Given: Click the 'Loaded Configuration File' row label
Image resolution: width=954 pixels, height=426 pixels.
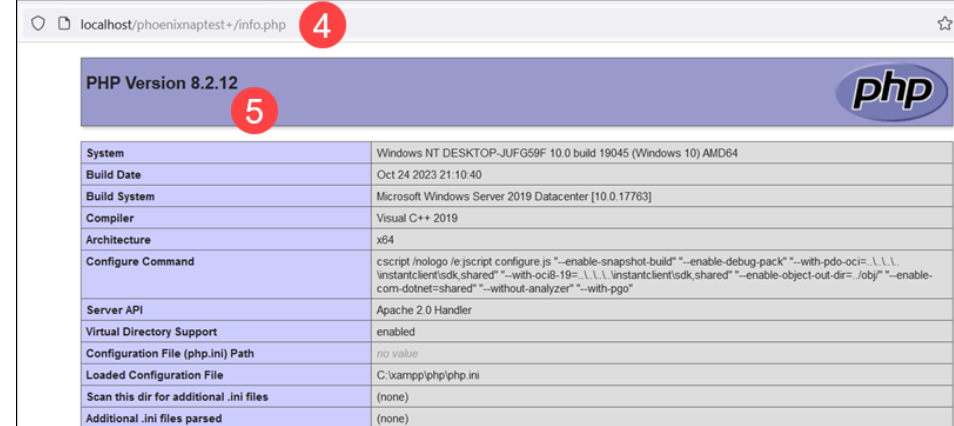Looking at the screenshot, I should pyautogui.click(x=155, y=375).
